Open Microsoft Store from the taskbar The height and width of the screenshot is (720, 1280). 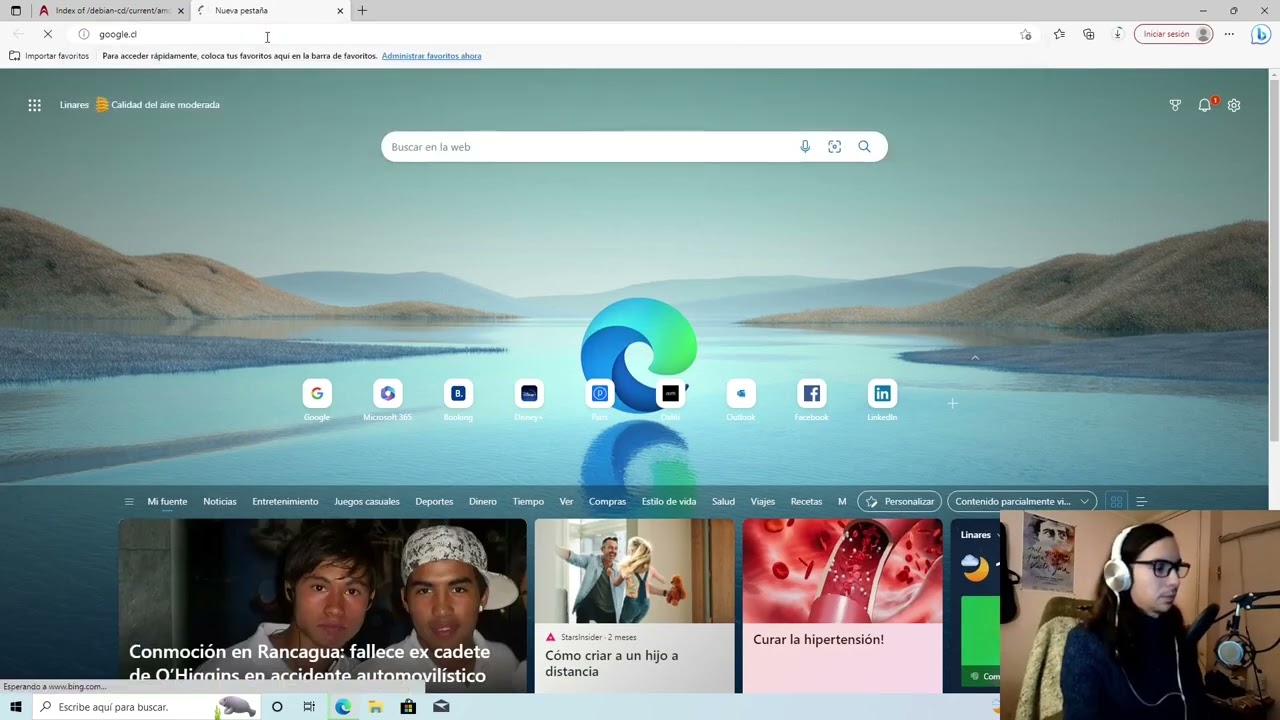point(408,707)
